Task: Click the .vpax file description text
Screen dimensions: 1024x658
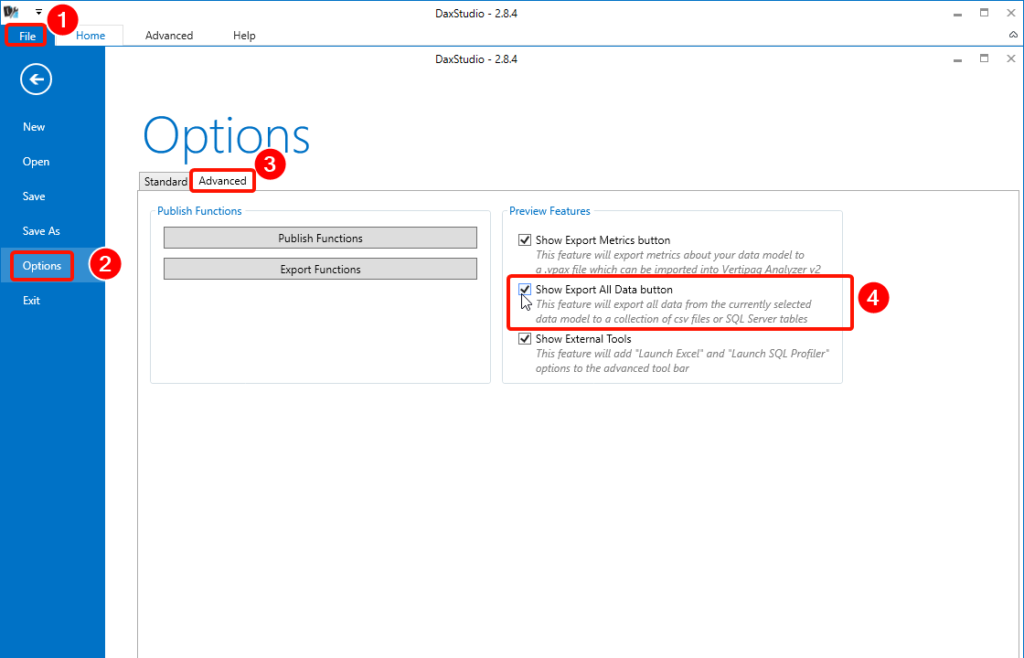Action: pyautogui.click(x=678, y=262)
